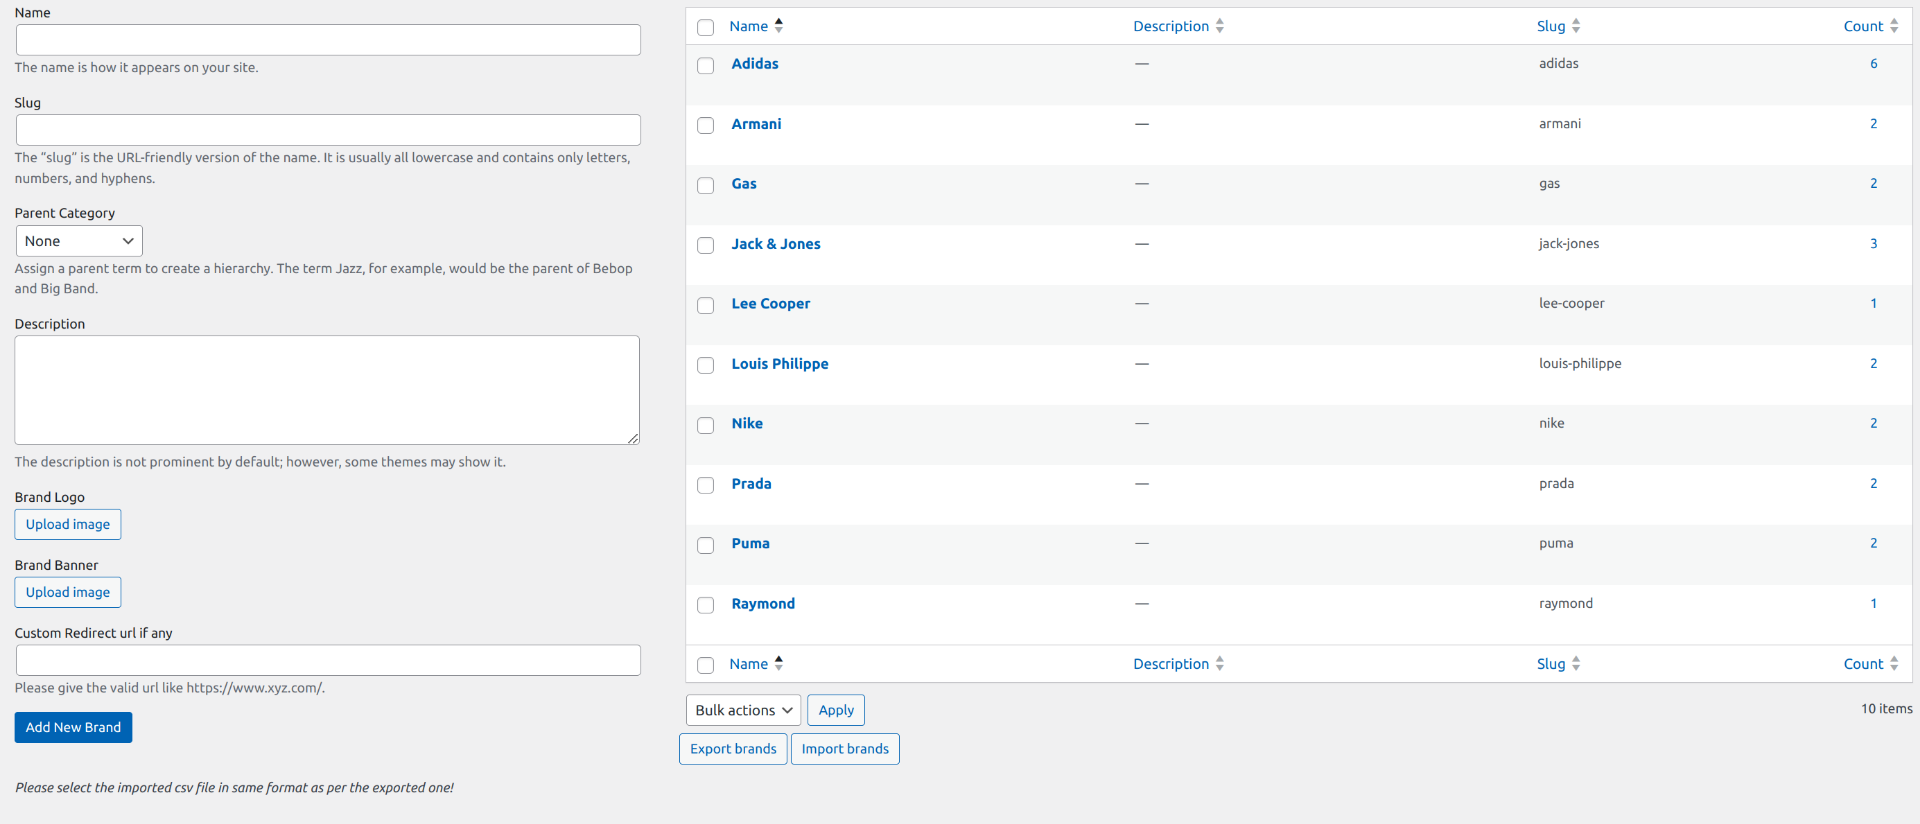Sort table by top Slug header arrows

point(1576,26)
